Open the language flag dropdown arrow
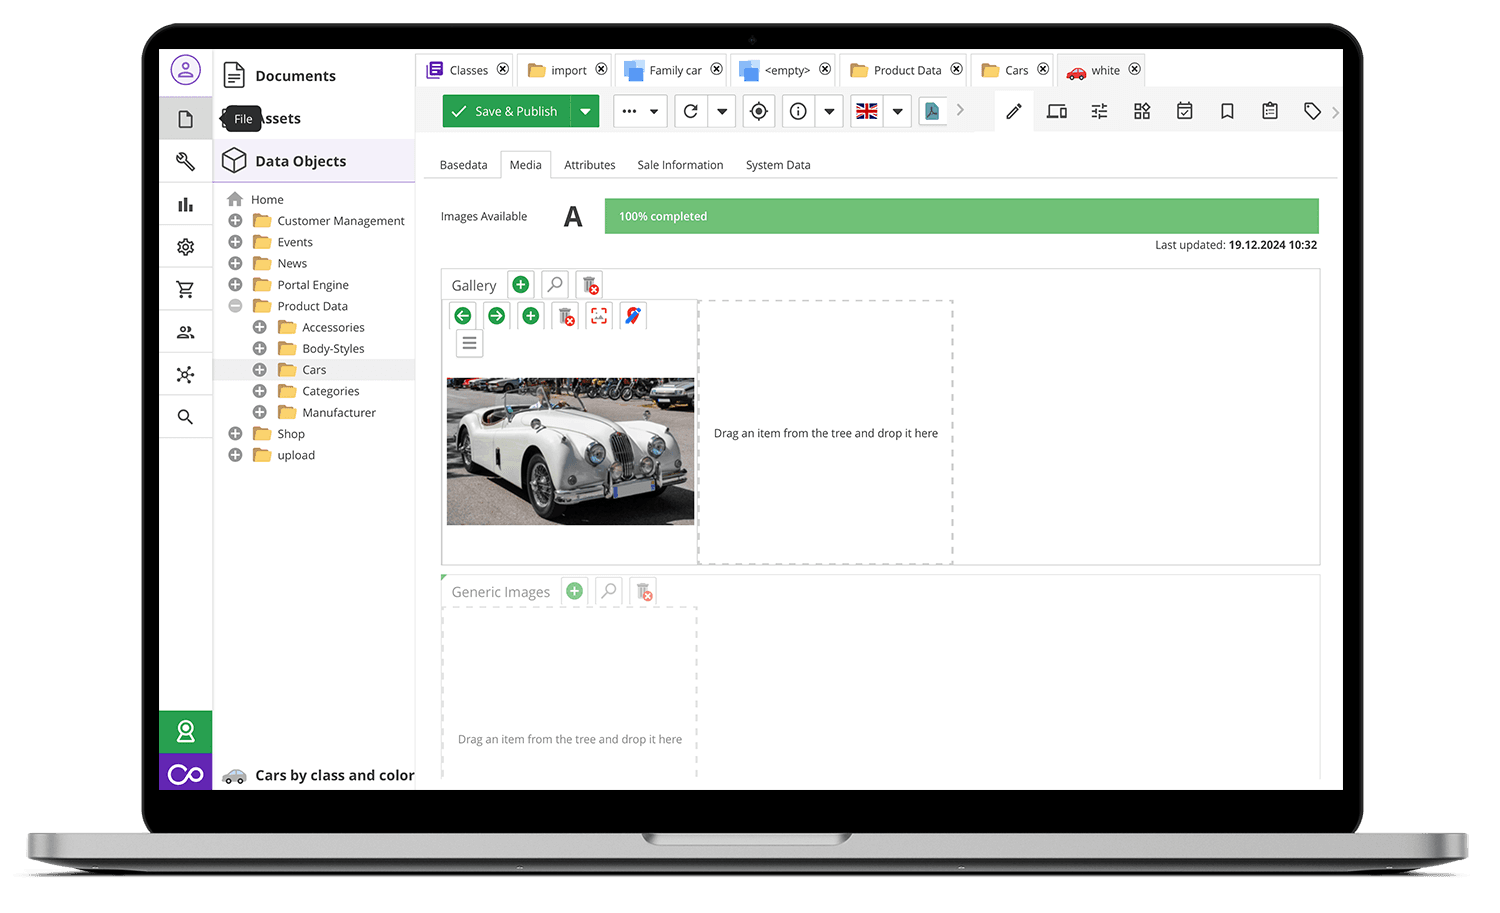The height and width of the screenshot is (913, 1500). click(897, 111)
